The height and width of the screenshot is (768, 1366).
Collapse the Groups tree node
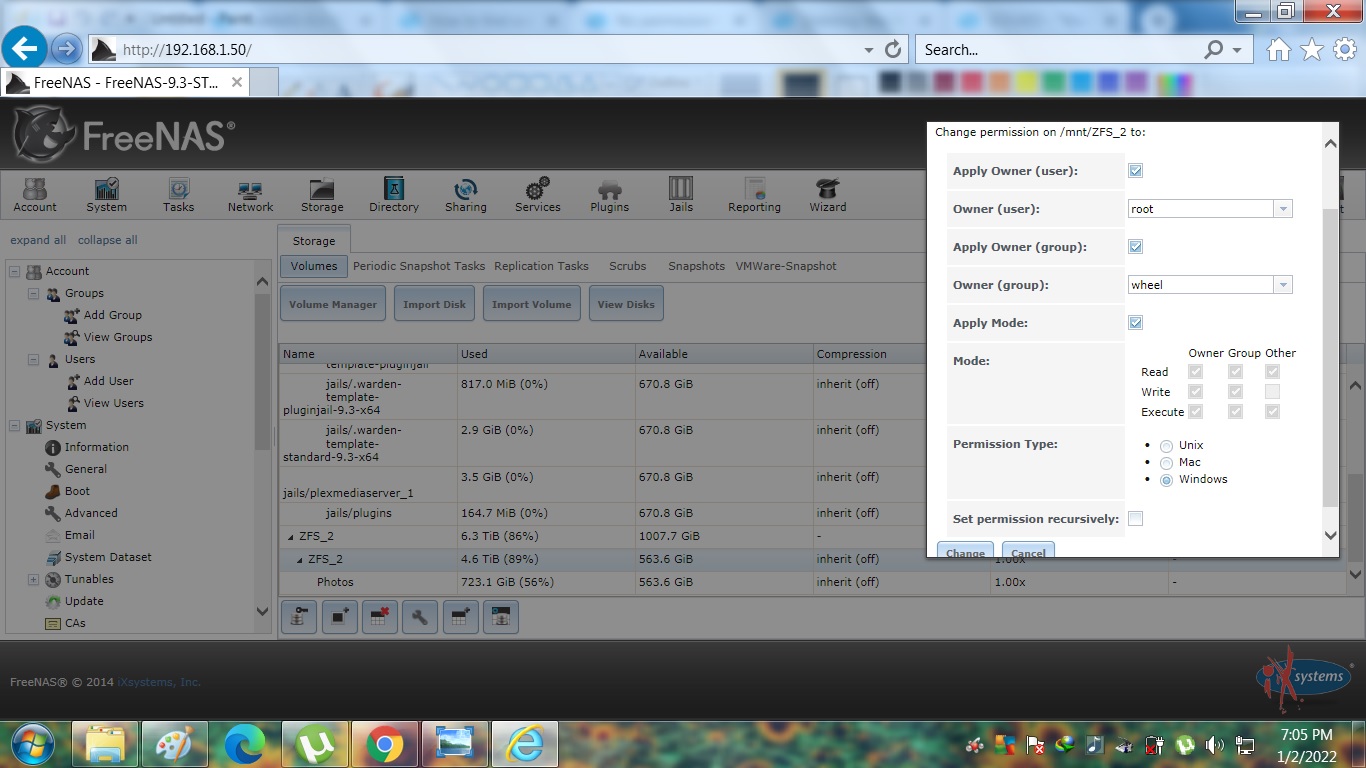(x=33, y=293)
